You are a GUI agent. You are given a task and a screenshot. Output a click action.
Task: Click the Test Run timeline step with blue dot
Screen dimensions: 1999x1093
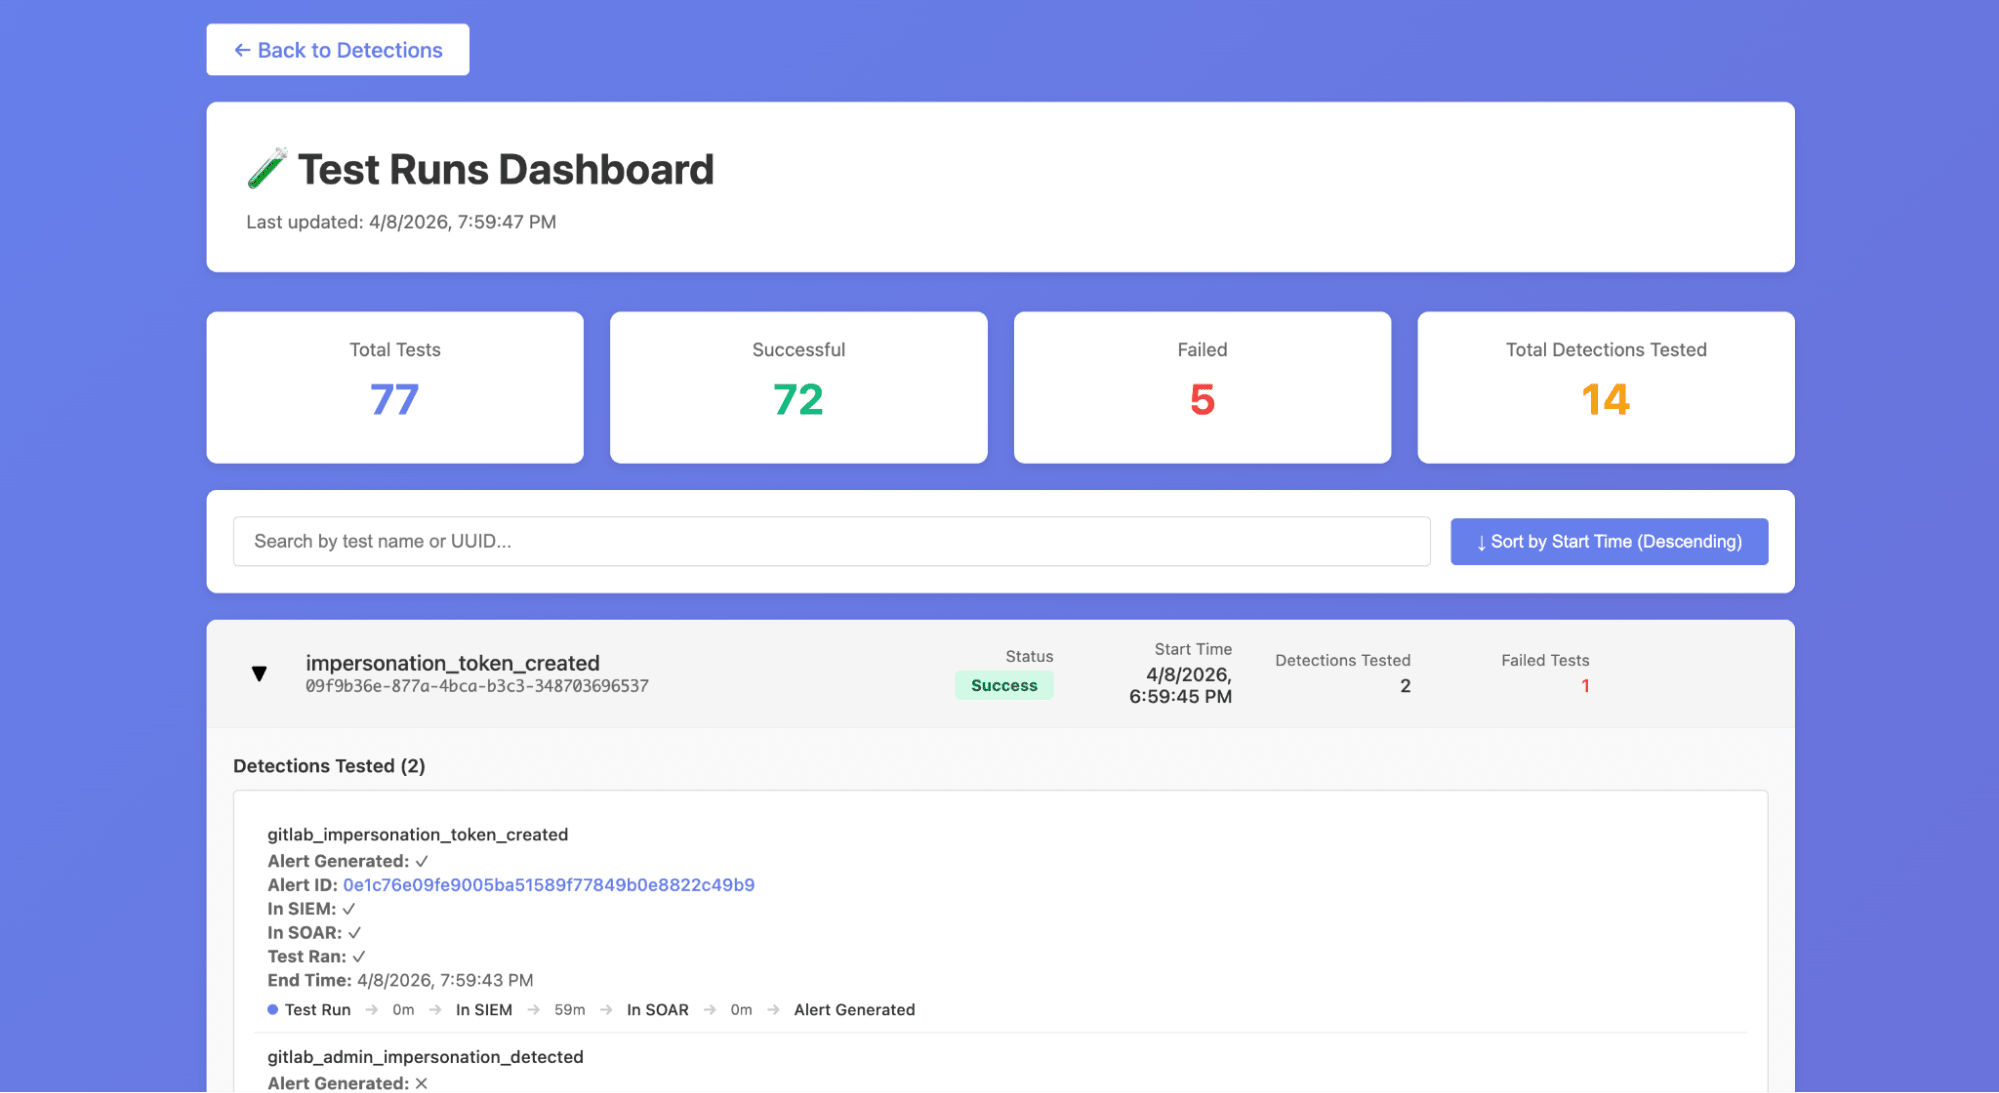pos(309,1010)
